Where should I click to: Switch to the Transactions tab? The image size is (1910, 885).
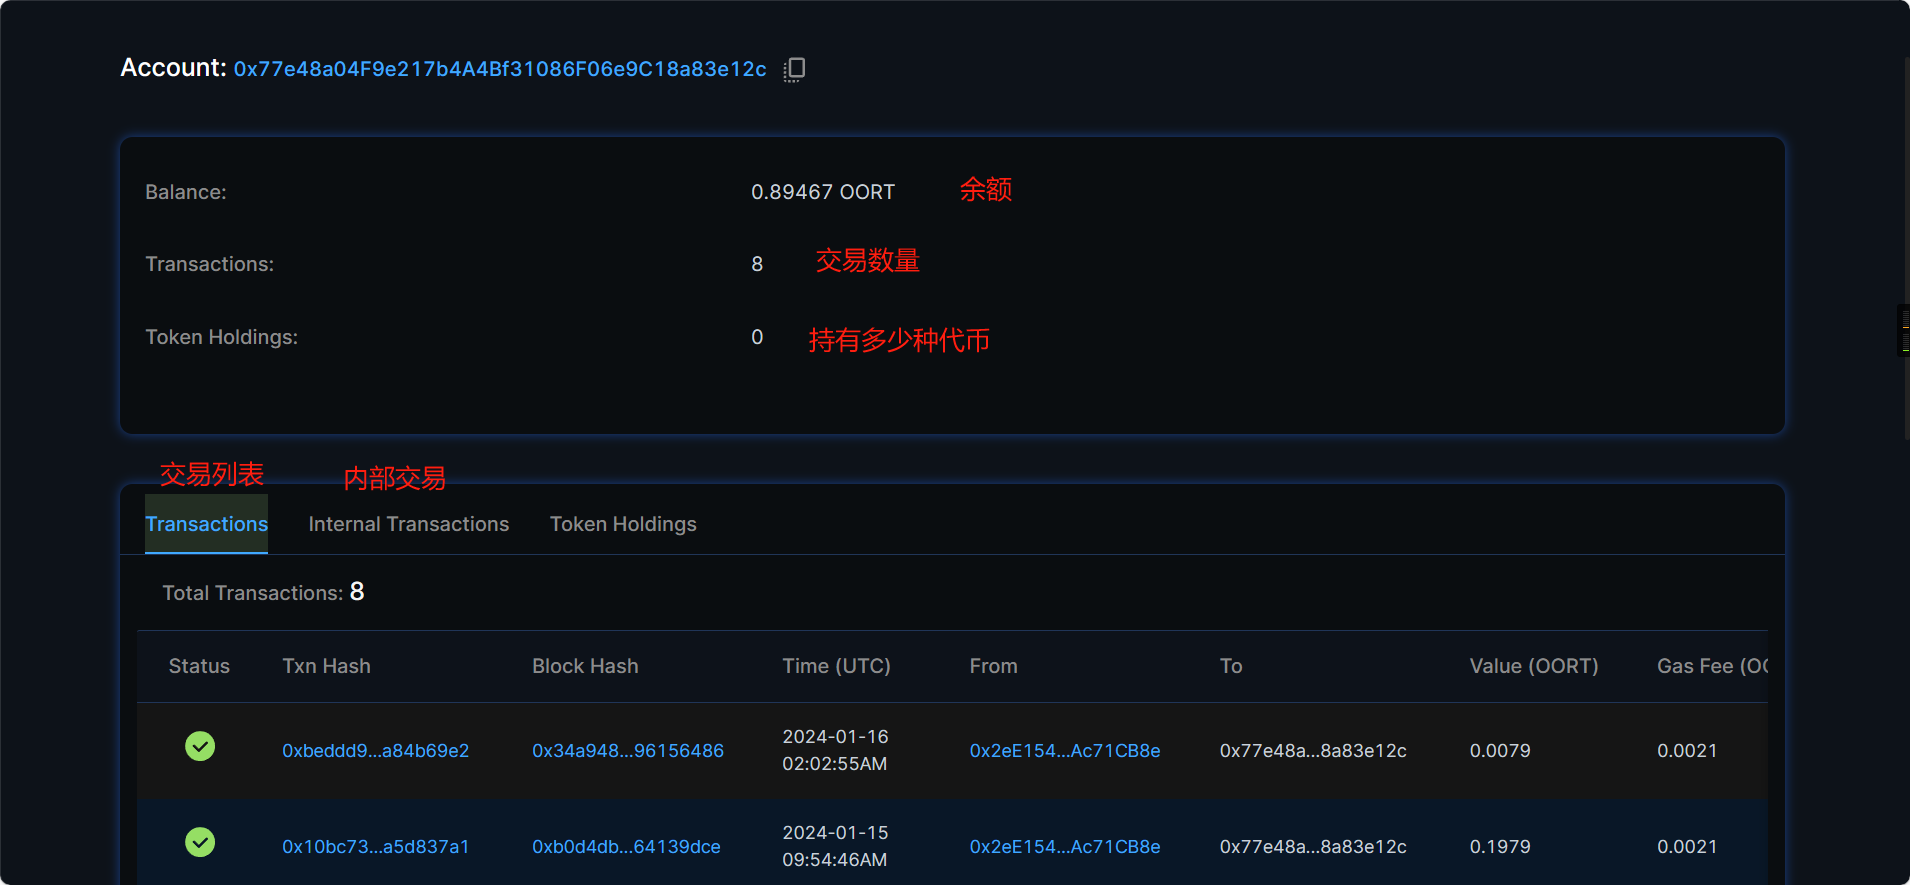206,524
